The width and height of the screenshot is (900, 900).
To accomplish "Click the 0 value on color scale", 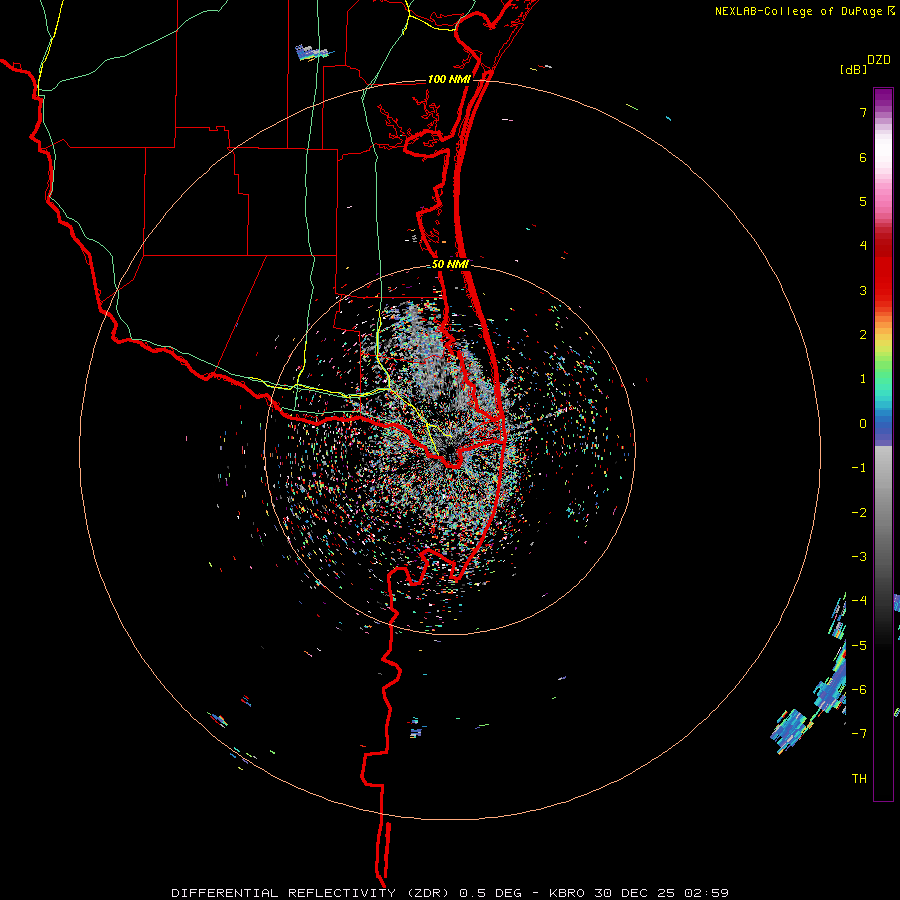I will [x=863, y=424].
